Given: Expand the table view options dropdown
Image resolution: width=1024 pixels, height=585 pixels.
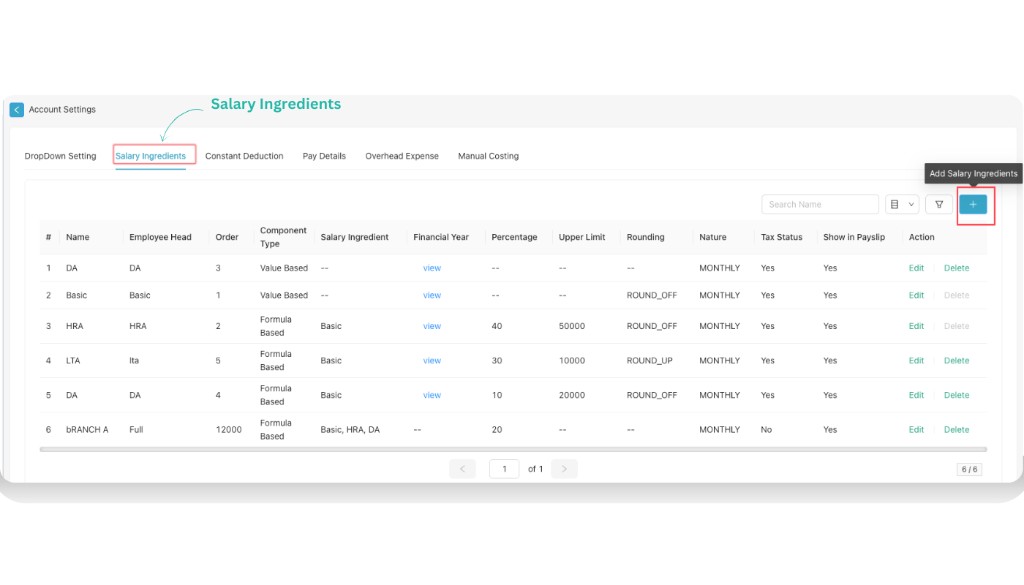Looking at the screenshot, I should [x=902, y=204].
